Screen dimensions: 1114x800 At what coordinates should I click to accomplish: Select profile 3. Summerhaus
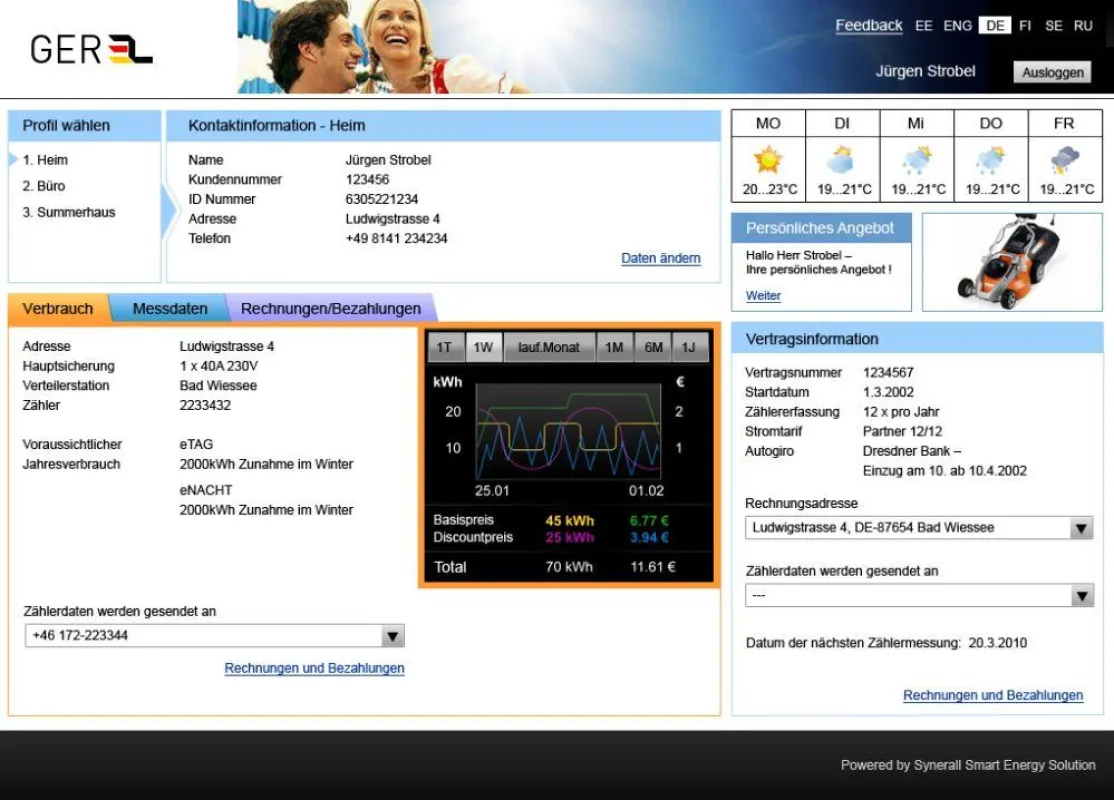tap(69, 212)
